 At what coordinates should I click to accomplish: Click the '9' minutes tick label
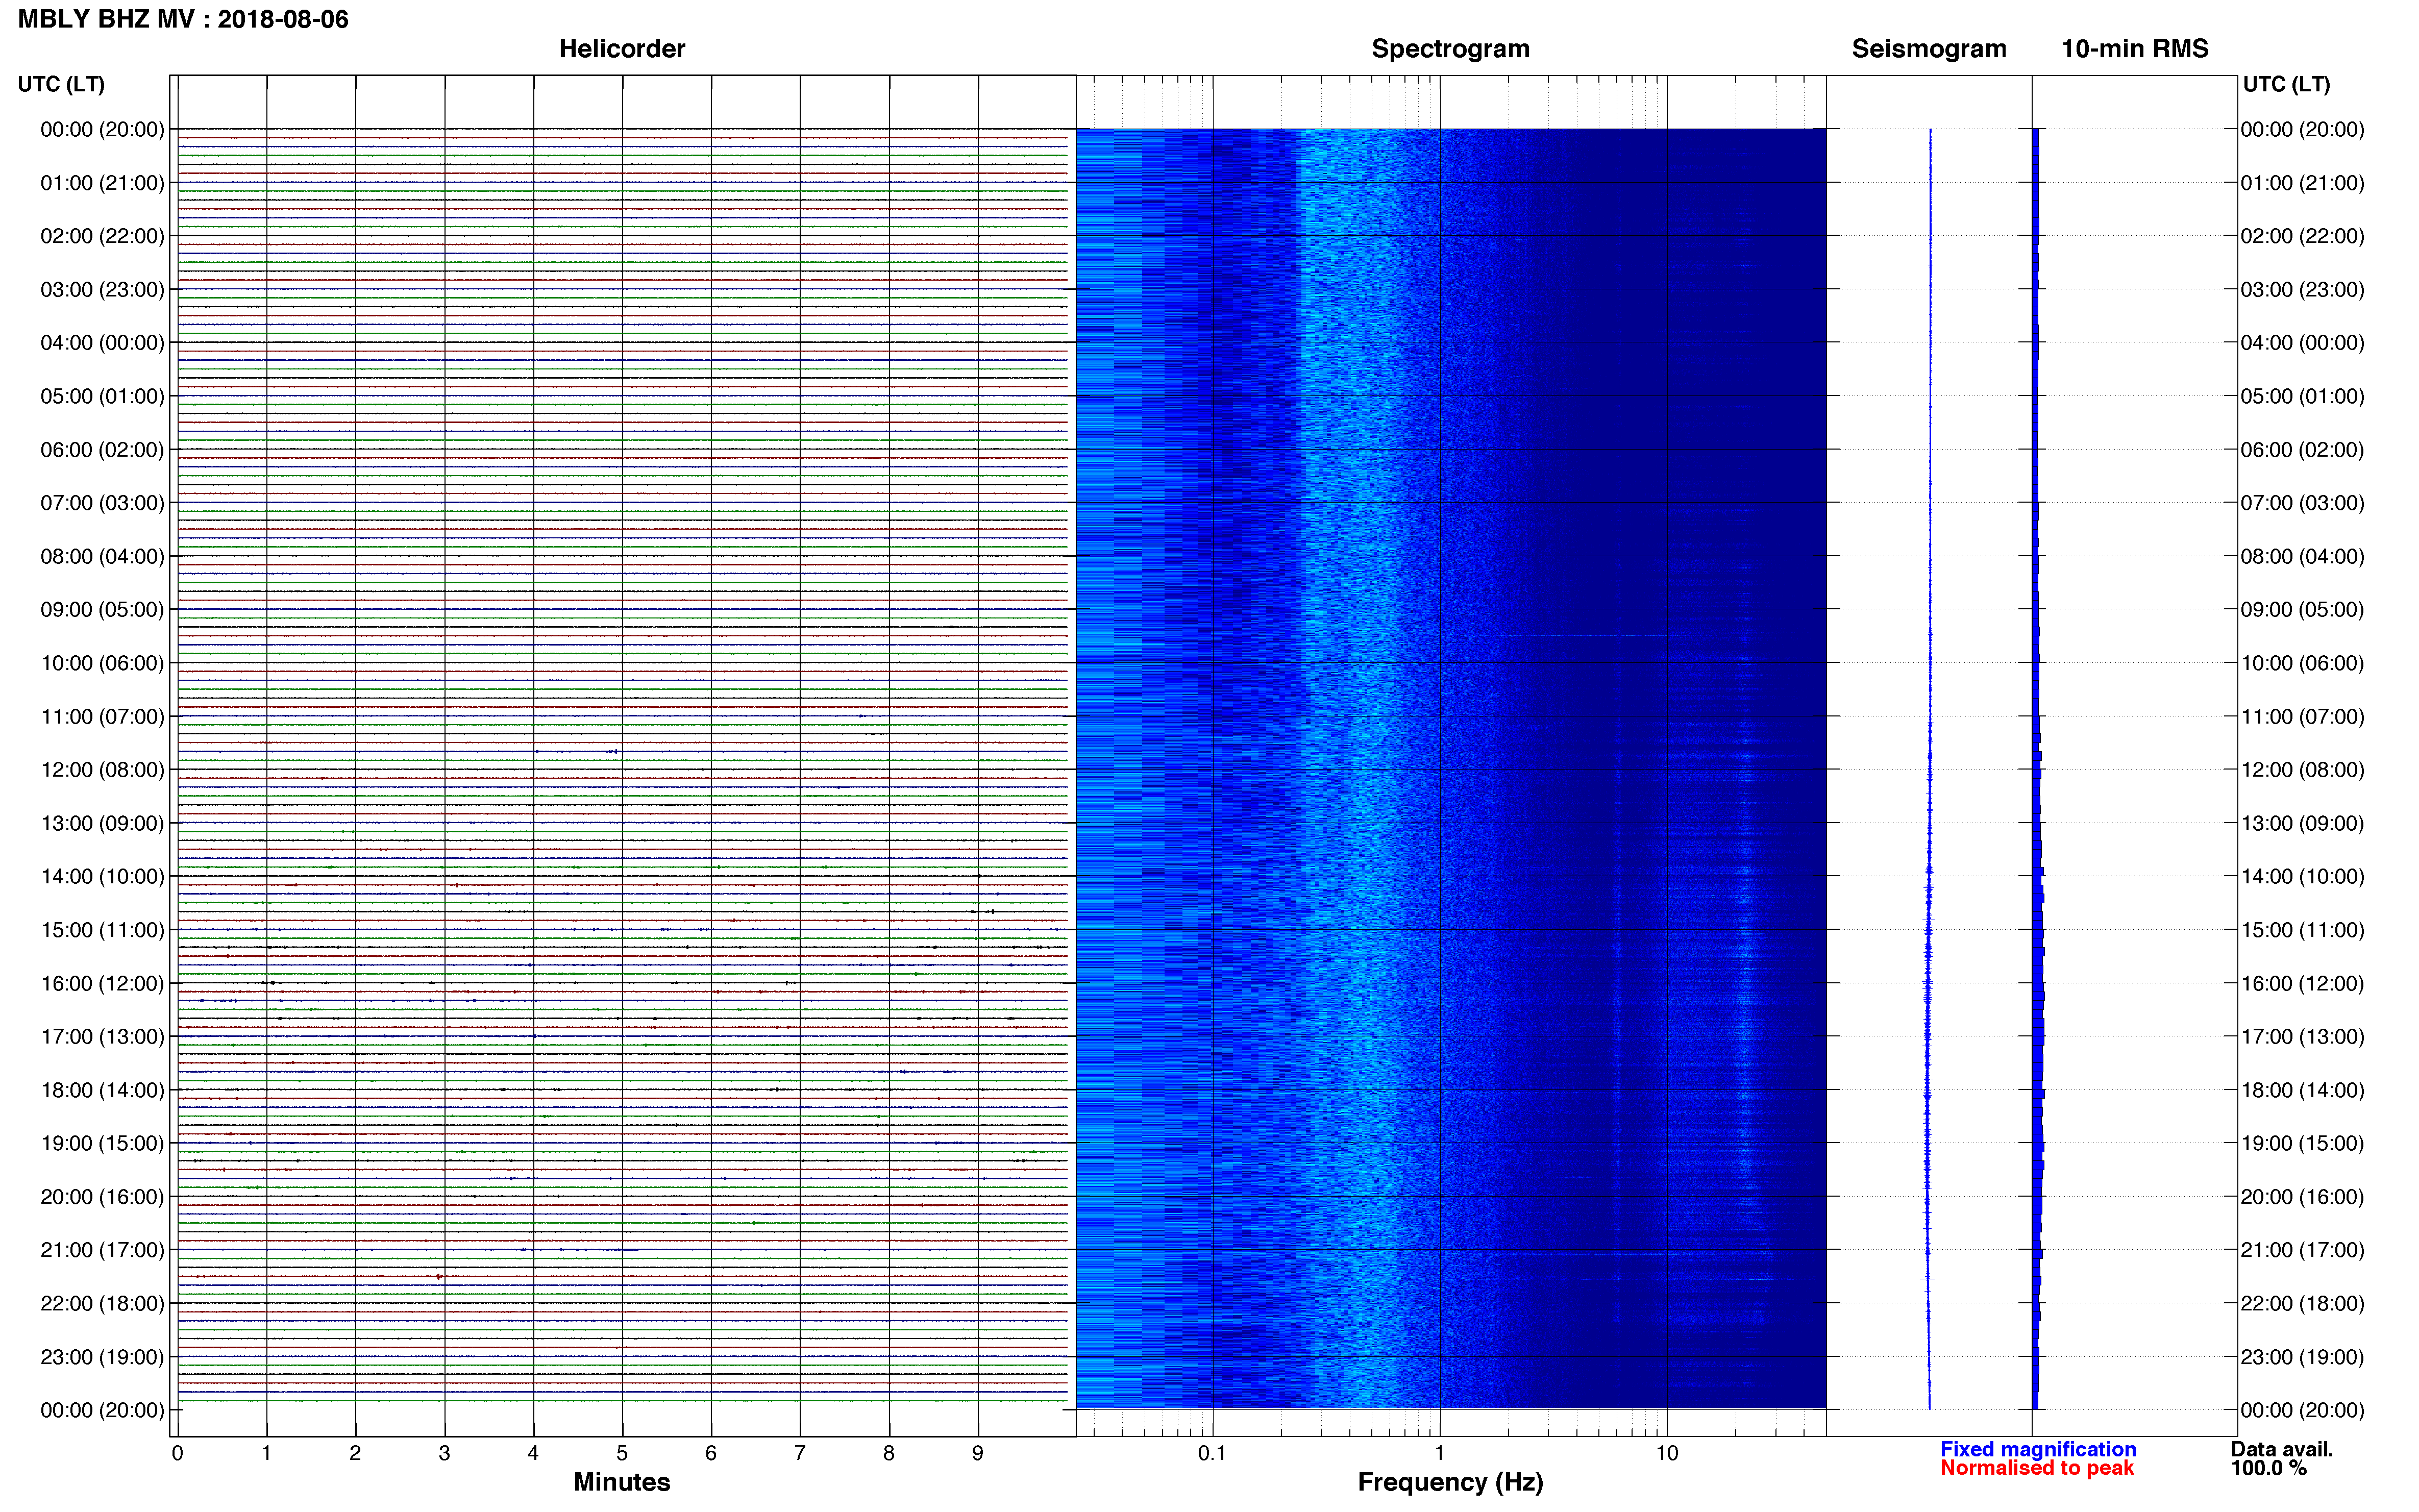coord(978,1453)
